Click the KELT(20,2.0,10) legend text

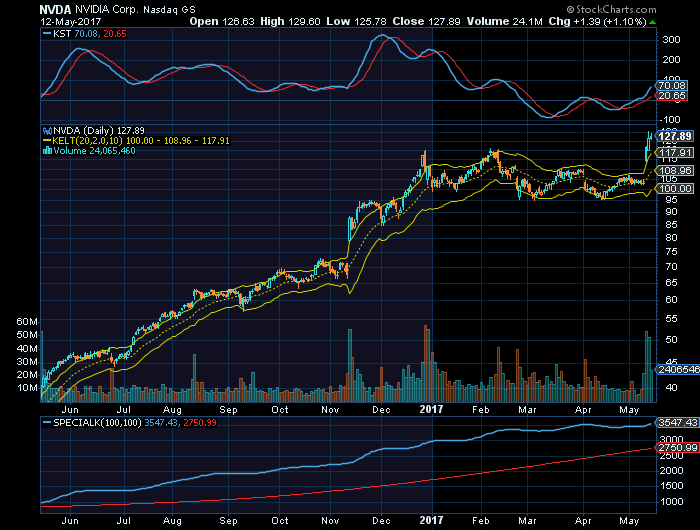(141, 141)
